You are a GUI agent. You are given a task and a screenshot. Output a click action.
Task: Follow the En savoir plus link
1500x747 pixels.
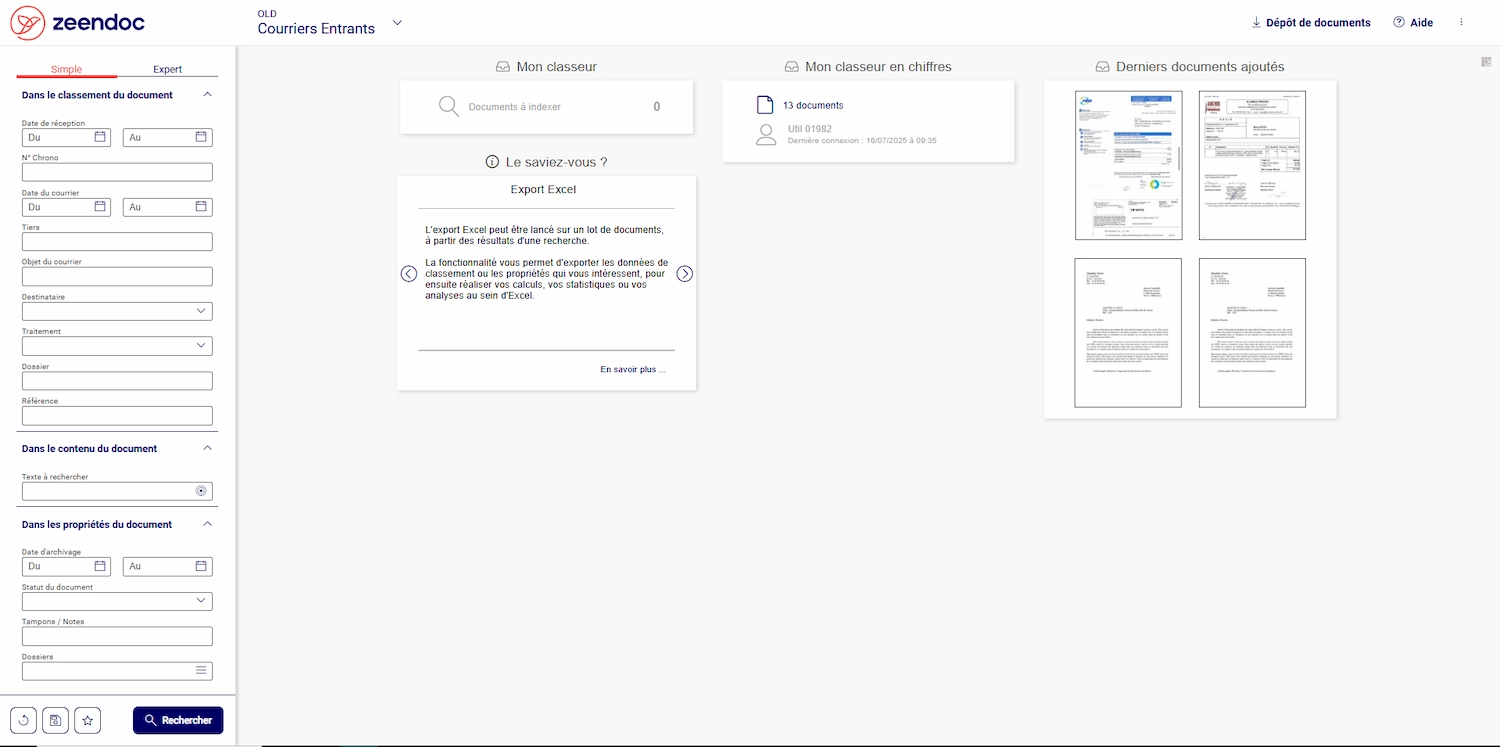point(633,369)
